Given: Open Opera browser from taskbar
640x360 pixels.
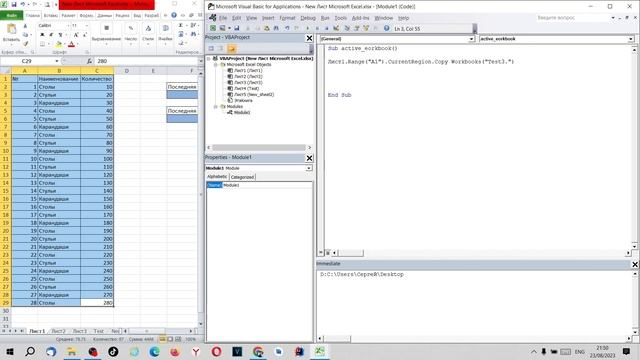Looking at the screenshot, I should coord(216,351).
